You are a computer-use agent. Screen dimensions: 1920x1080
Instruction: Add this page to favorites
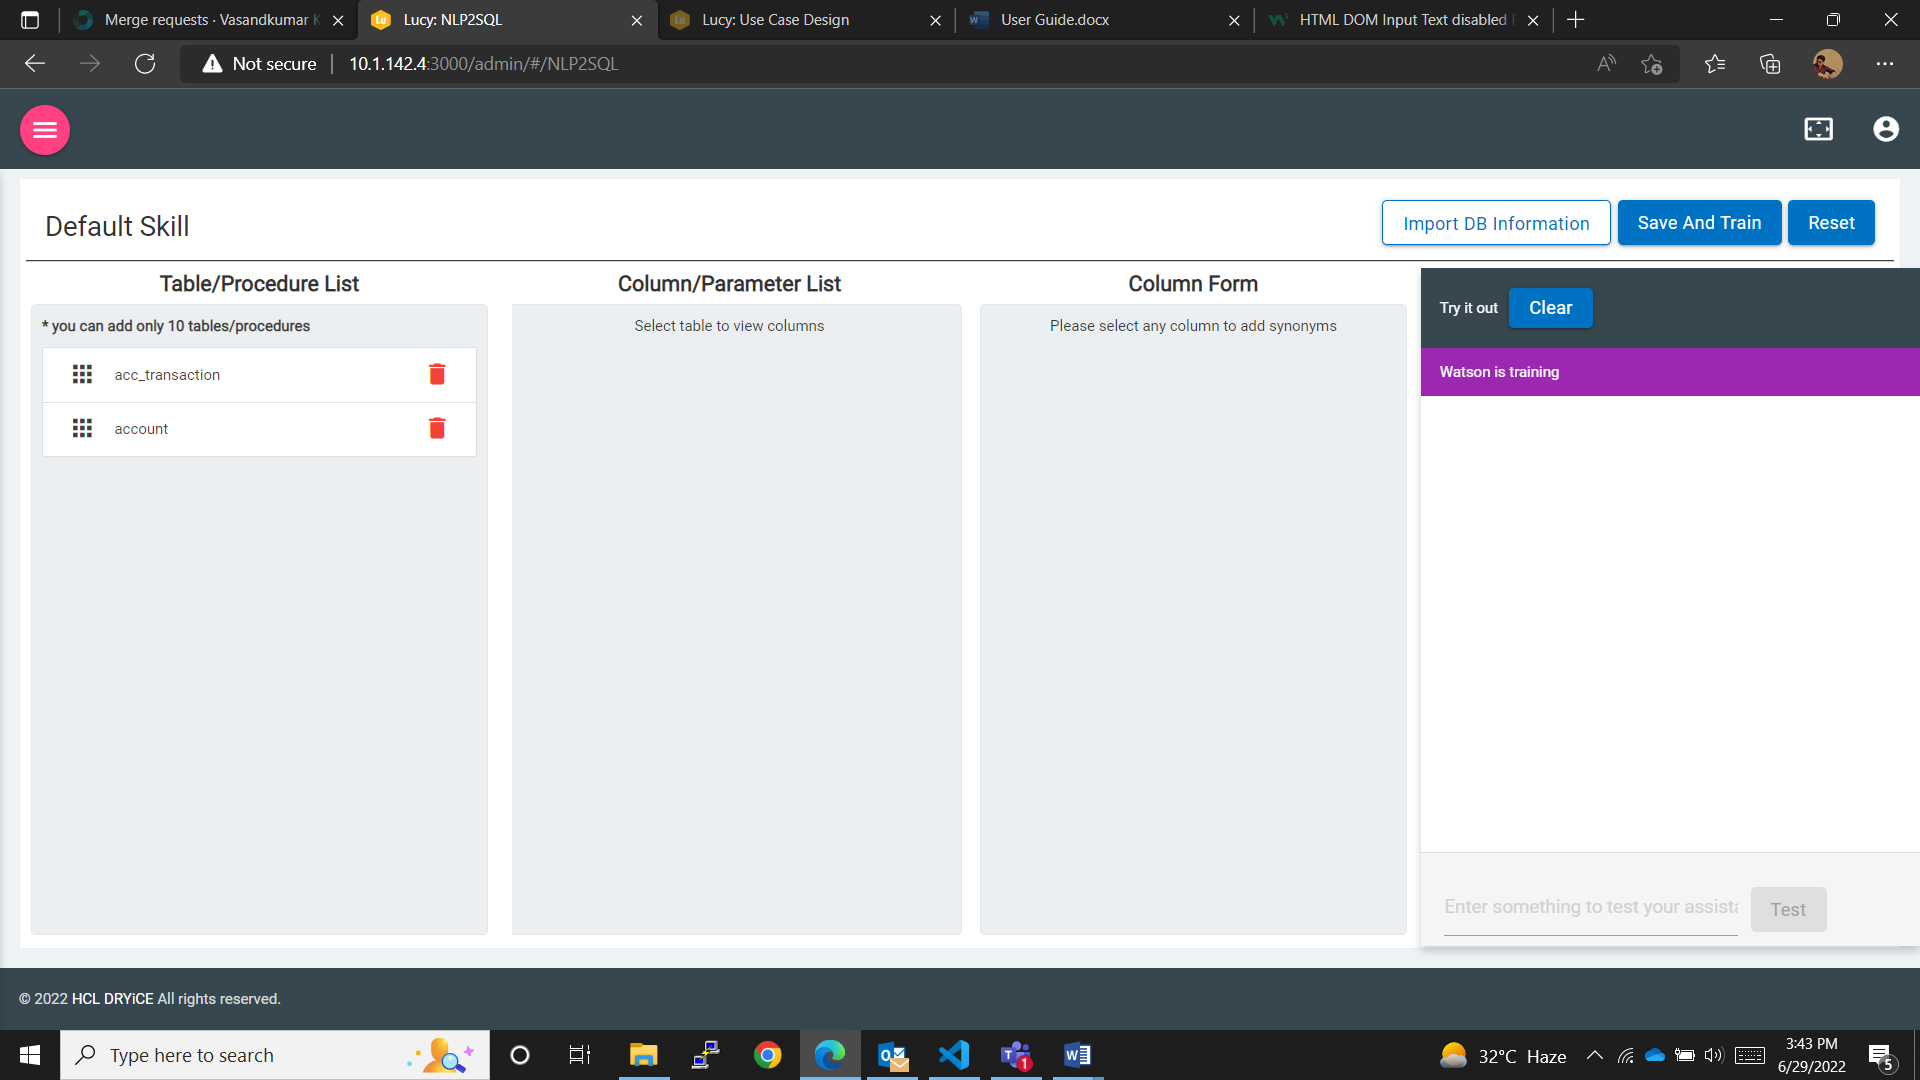(1651, 64)
